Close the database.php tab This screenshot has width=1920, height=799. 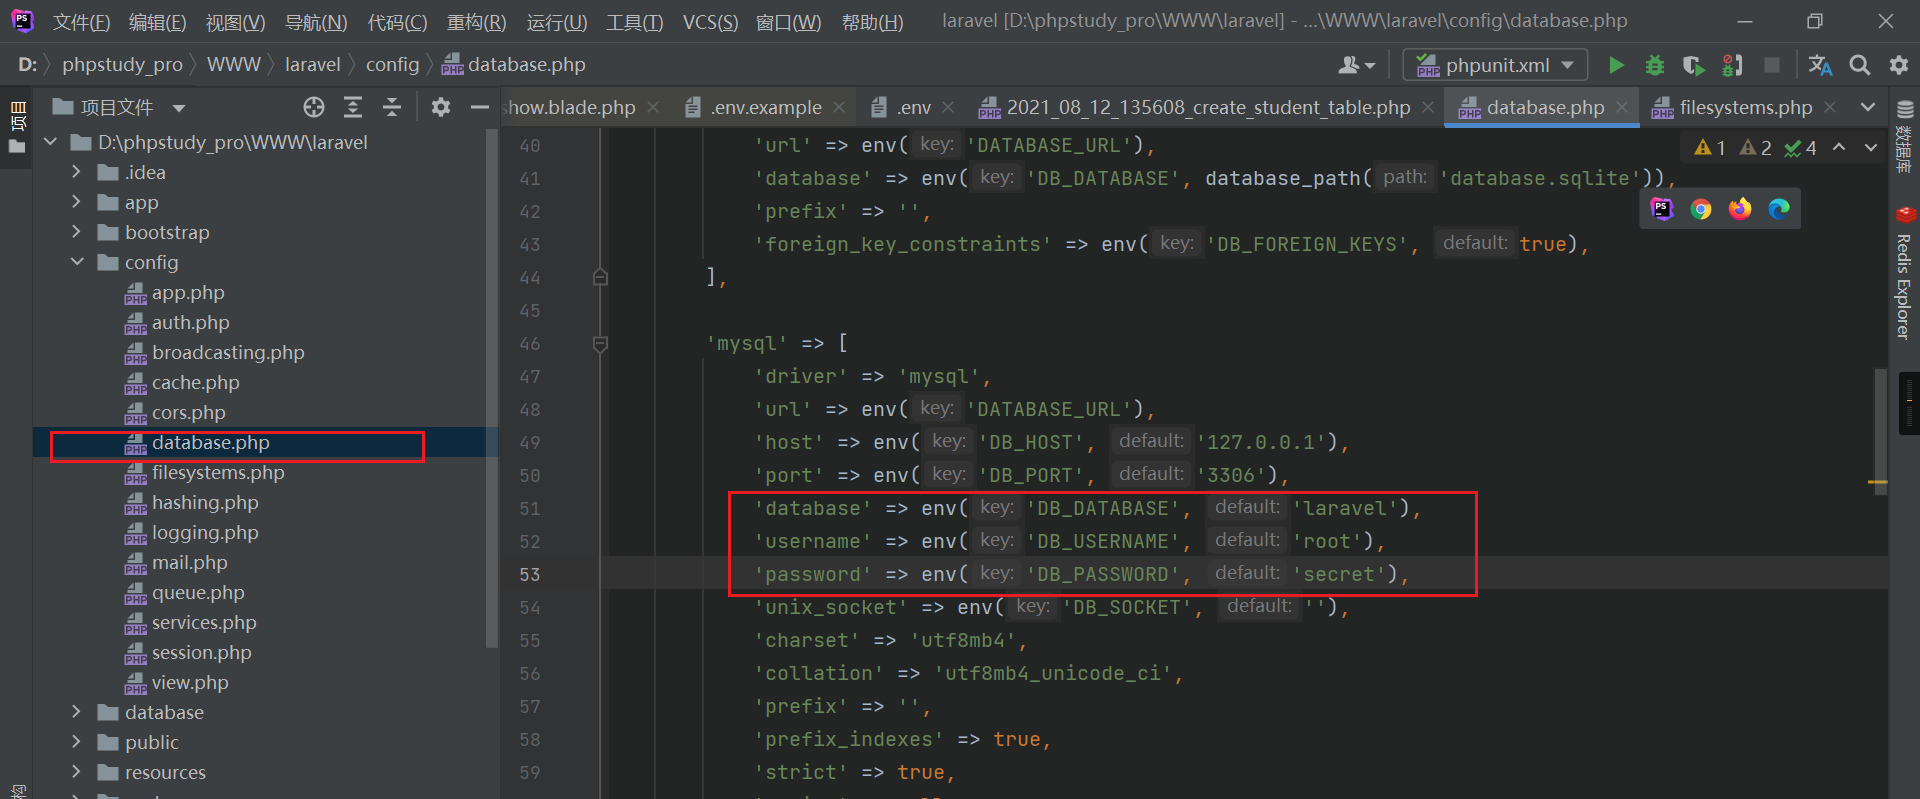click(x=1622, y=107)
